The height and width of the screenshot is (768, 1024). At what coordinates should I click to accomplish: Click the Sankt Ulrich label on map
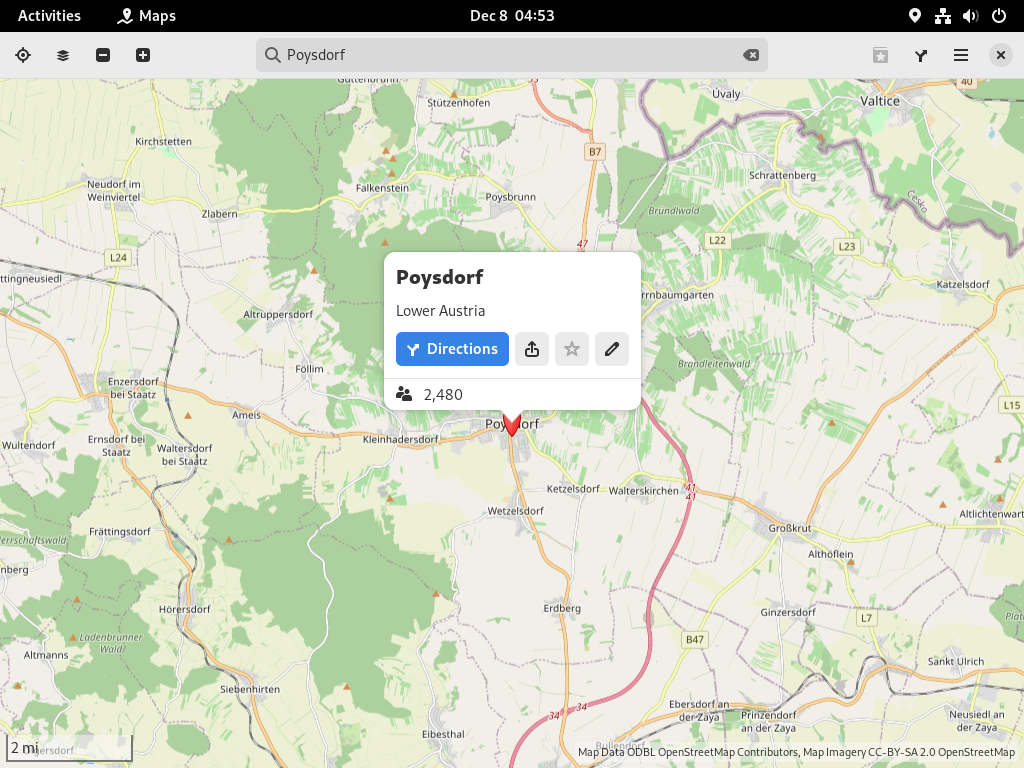[955, 662]
